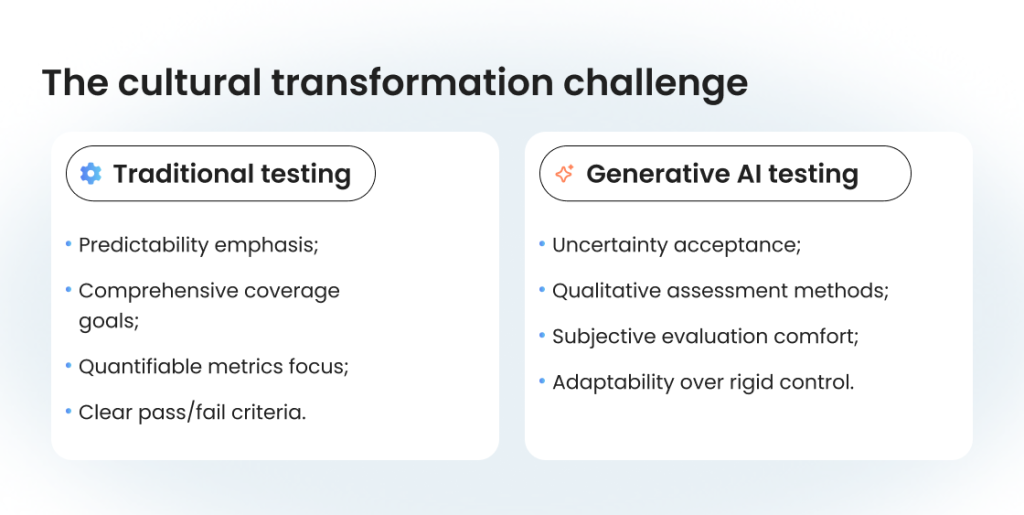Click the orange sparkle icon beside Generative AI testing

pos(564,174)
